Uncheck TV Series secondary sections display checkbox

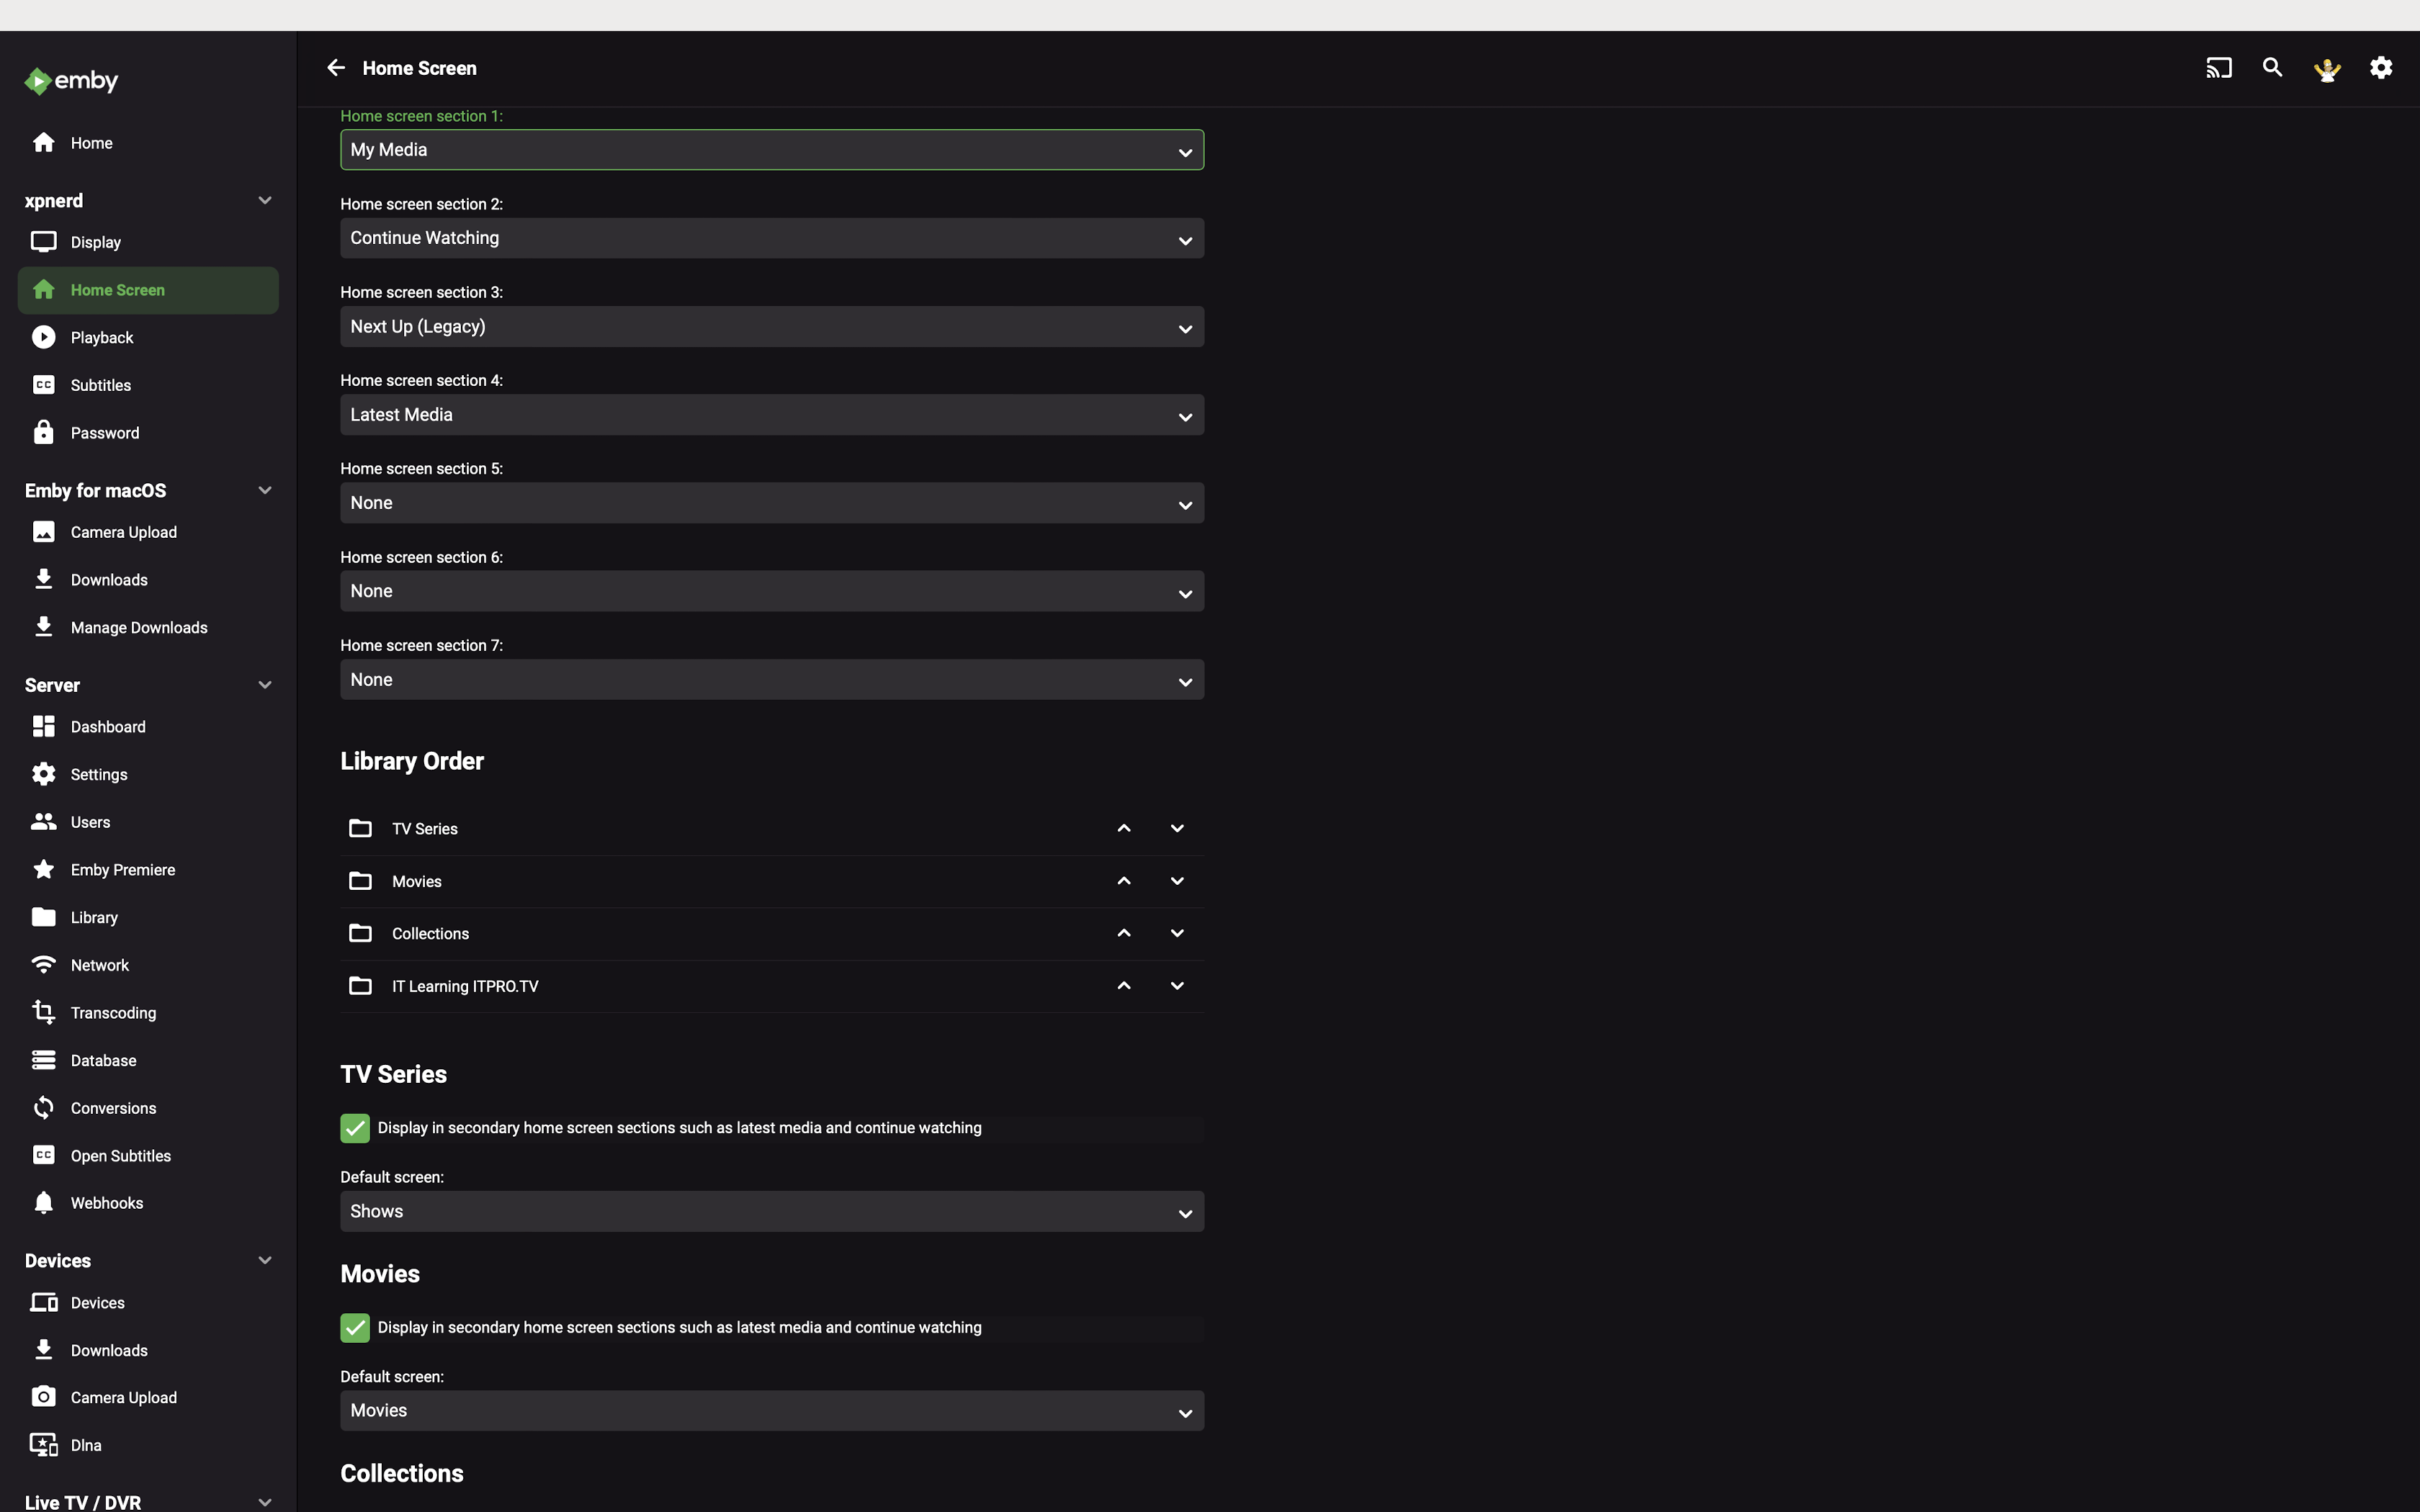pos(355,1128)
